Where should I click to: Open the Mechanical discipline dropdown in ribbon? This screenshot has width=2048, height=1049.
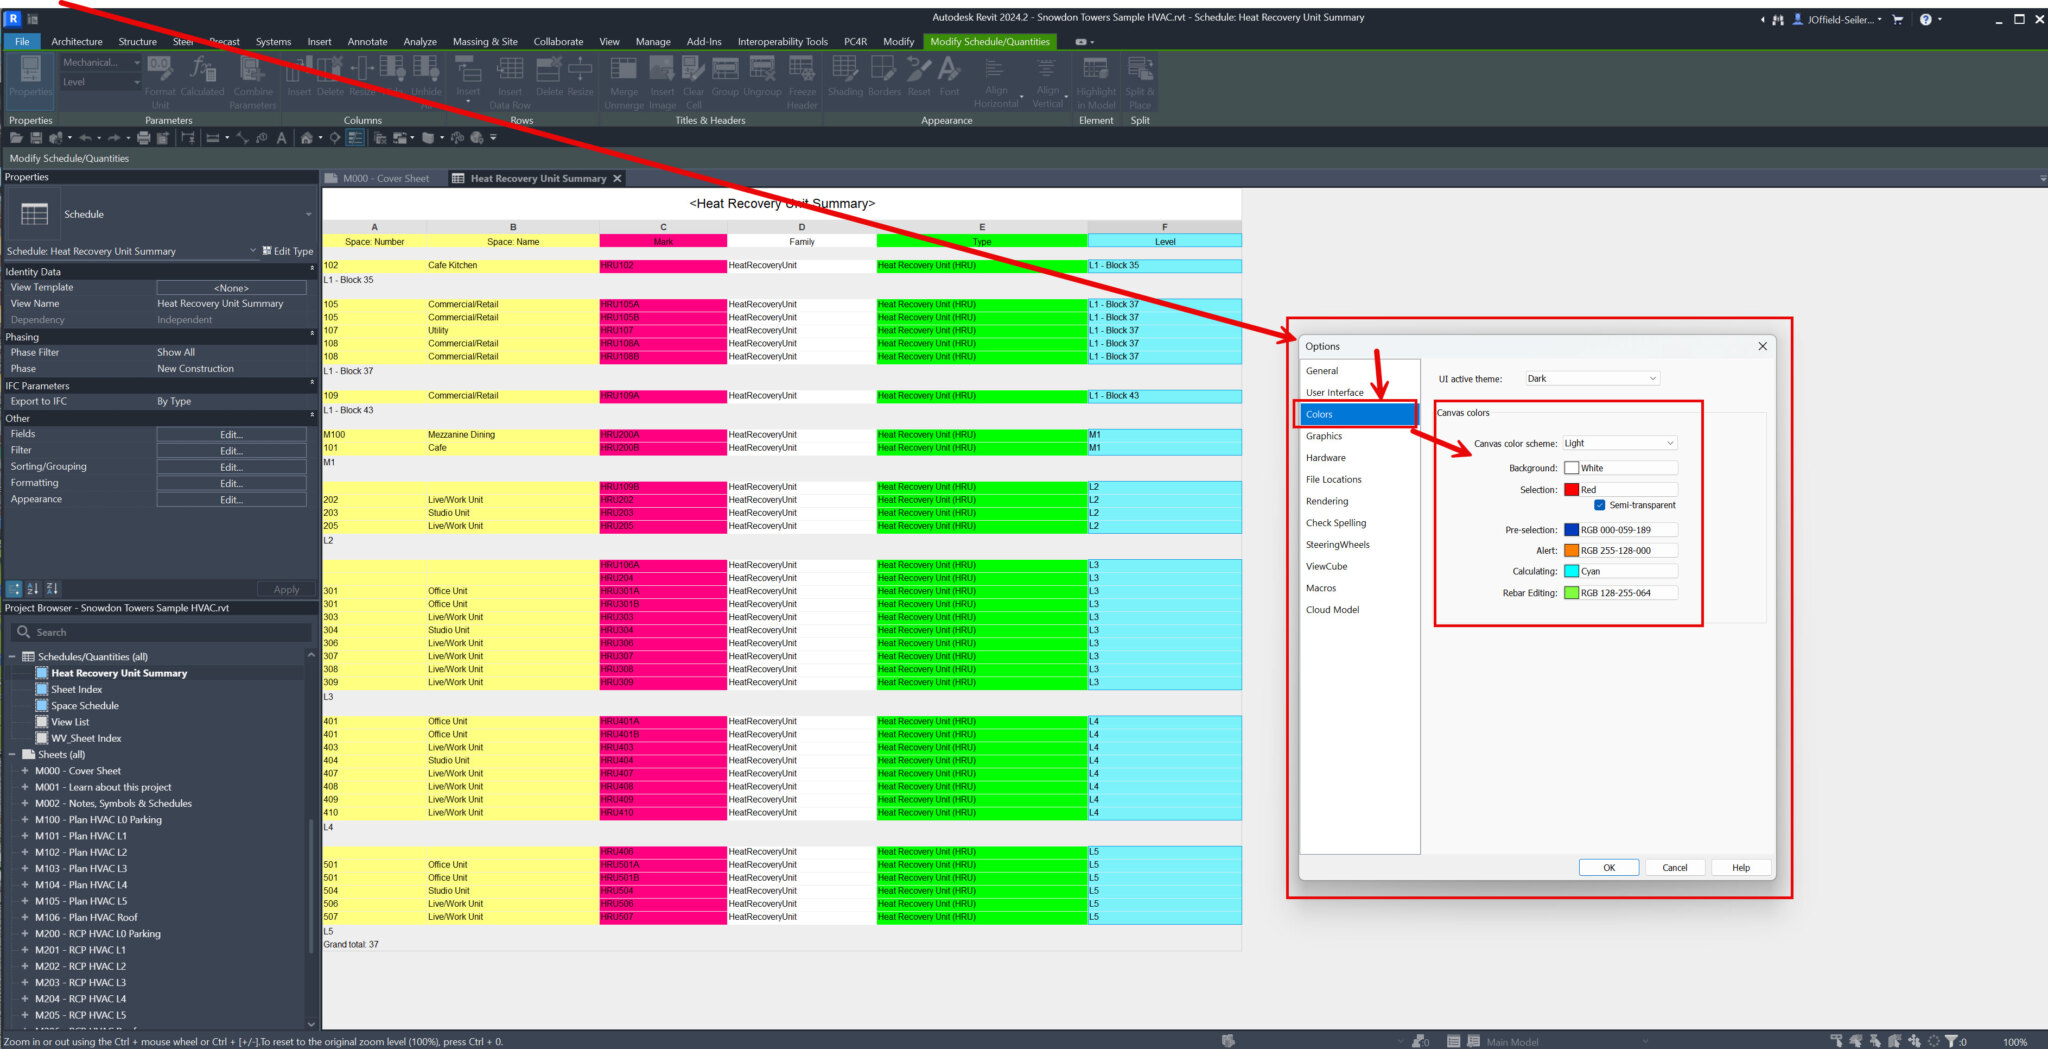click(101, 62)
